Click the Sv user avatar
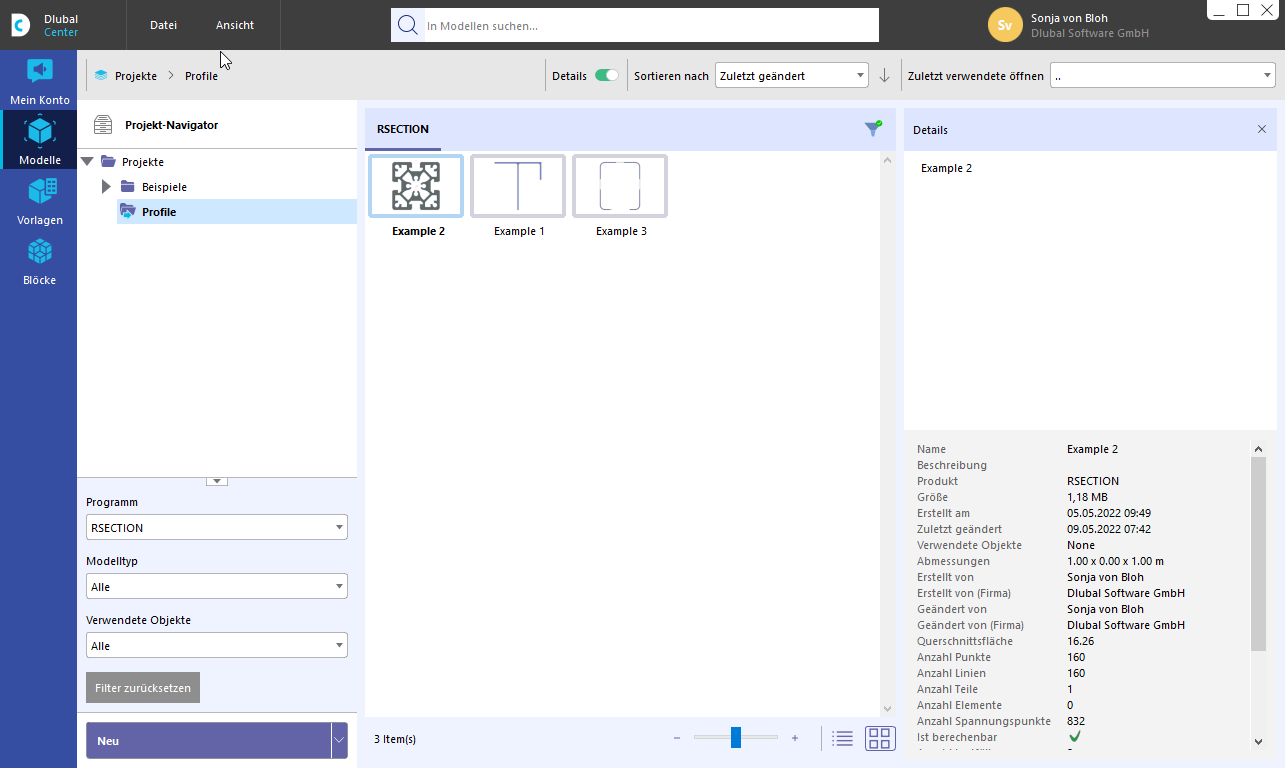The width and height of the screenshot is (1285, 768). pos(1005,25)
